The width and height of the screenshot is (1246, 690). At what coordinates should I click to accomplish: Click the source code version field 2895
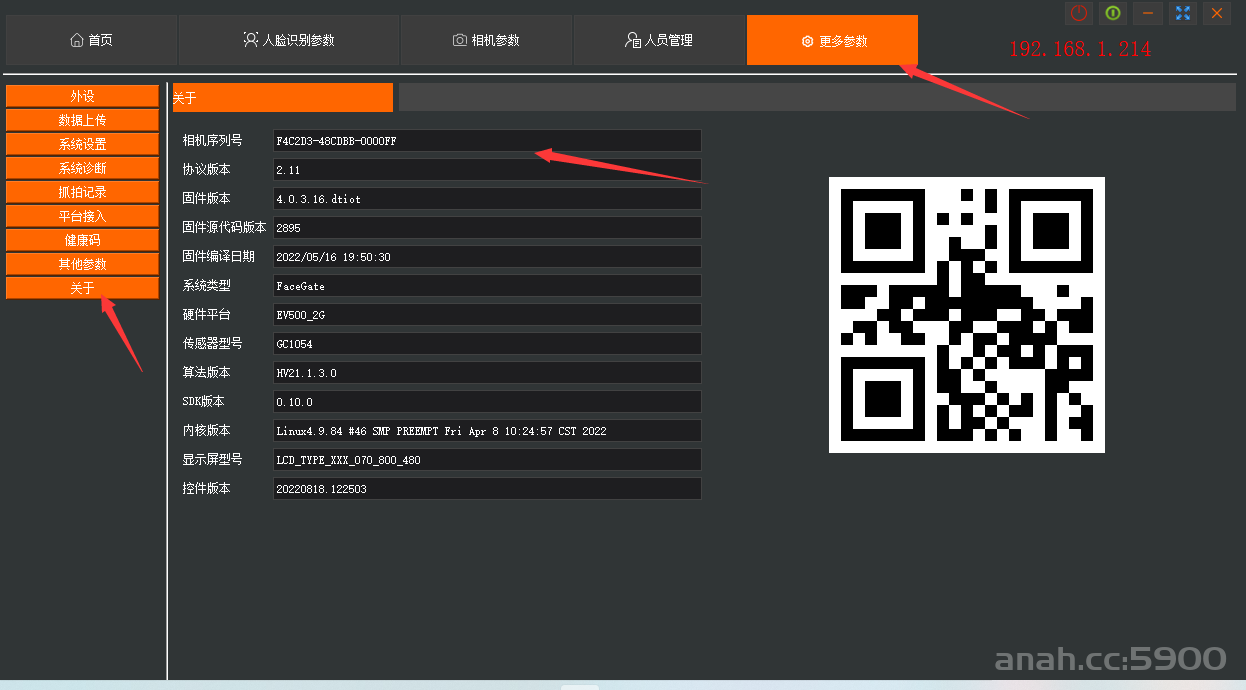click(487, 228)
